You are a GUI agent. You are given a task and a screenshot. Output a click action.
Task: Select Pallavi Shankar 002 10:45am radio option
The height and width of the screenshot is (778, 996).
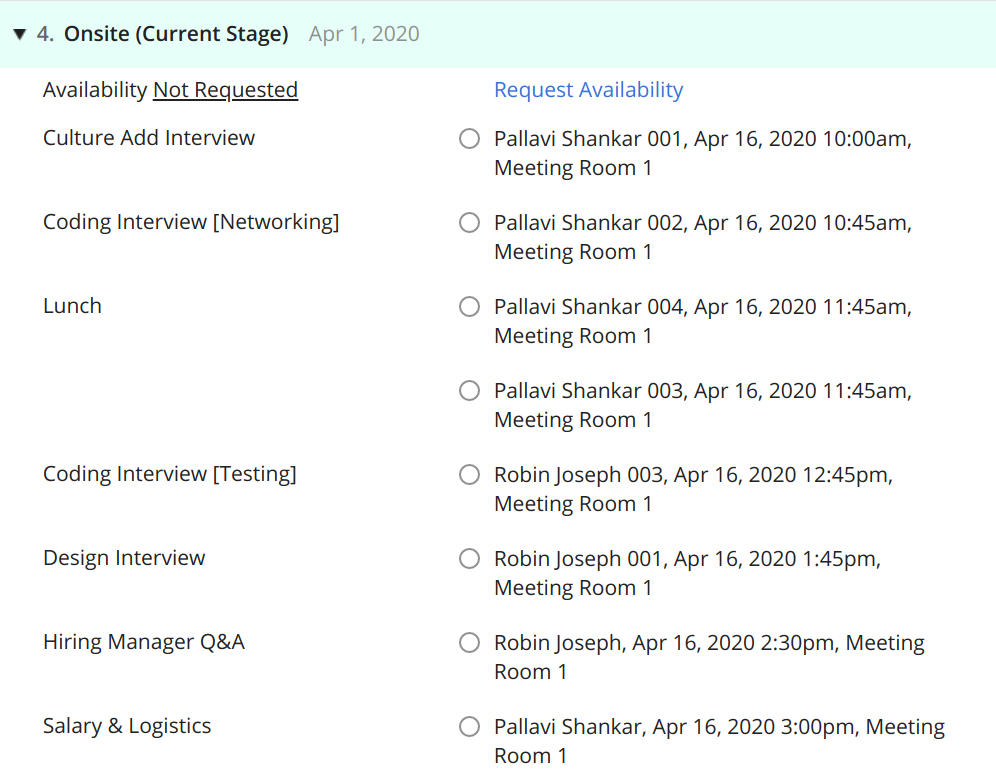[469, 222]
